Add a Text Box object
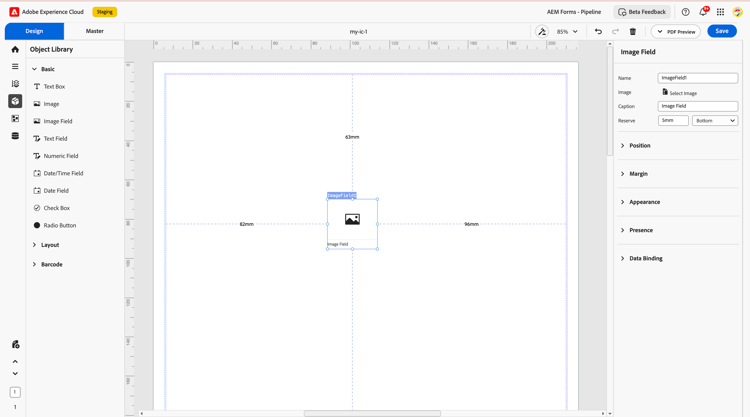 coord(49,87)
